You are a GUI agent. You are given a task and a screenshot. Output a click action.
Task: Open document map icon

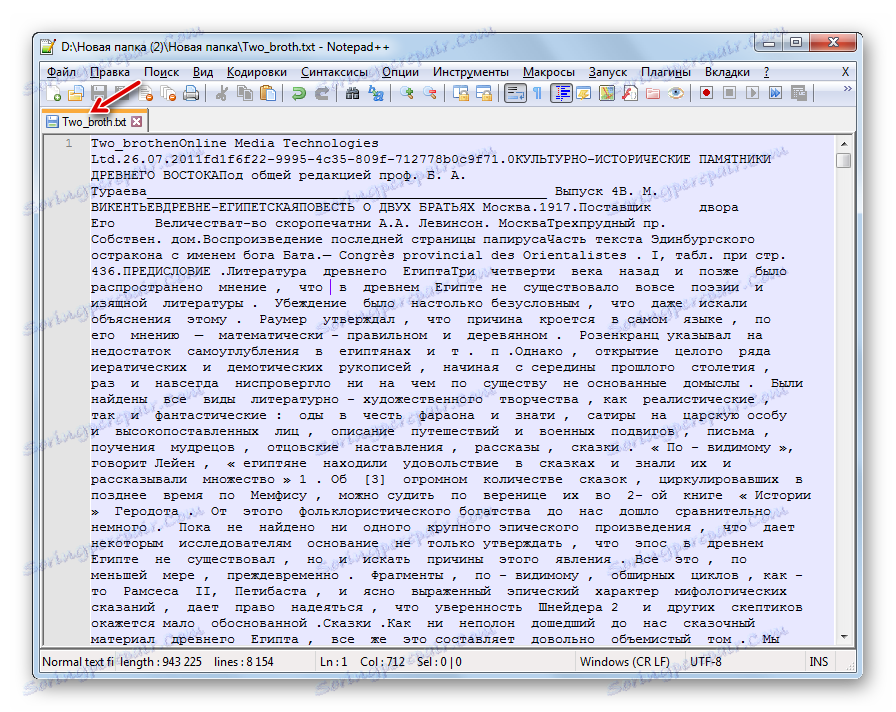[x=607, y=93]
